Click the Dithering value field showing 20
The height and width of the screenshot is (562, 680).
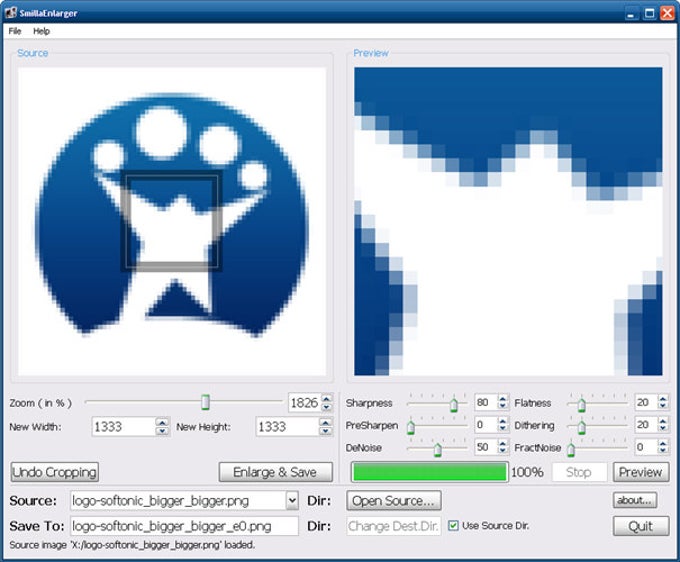click(x=646, y=425)
